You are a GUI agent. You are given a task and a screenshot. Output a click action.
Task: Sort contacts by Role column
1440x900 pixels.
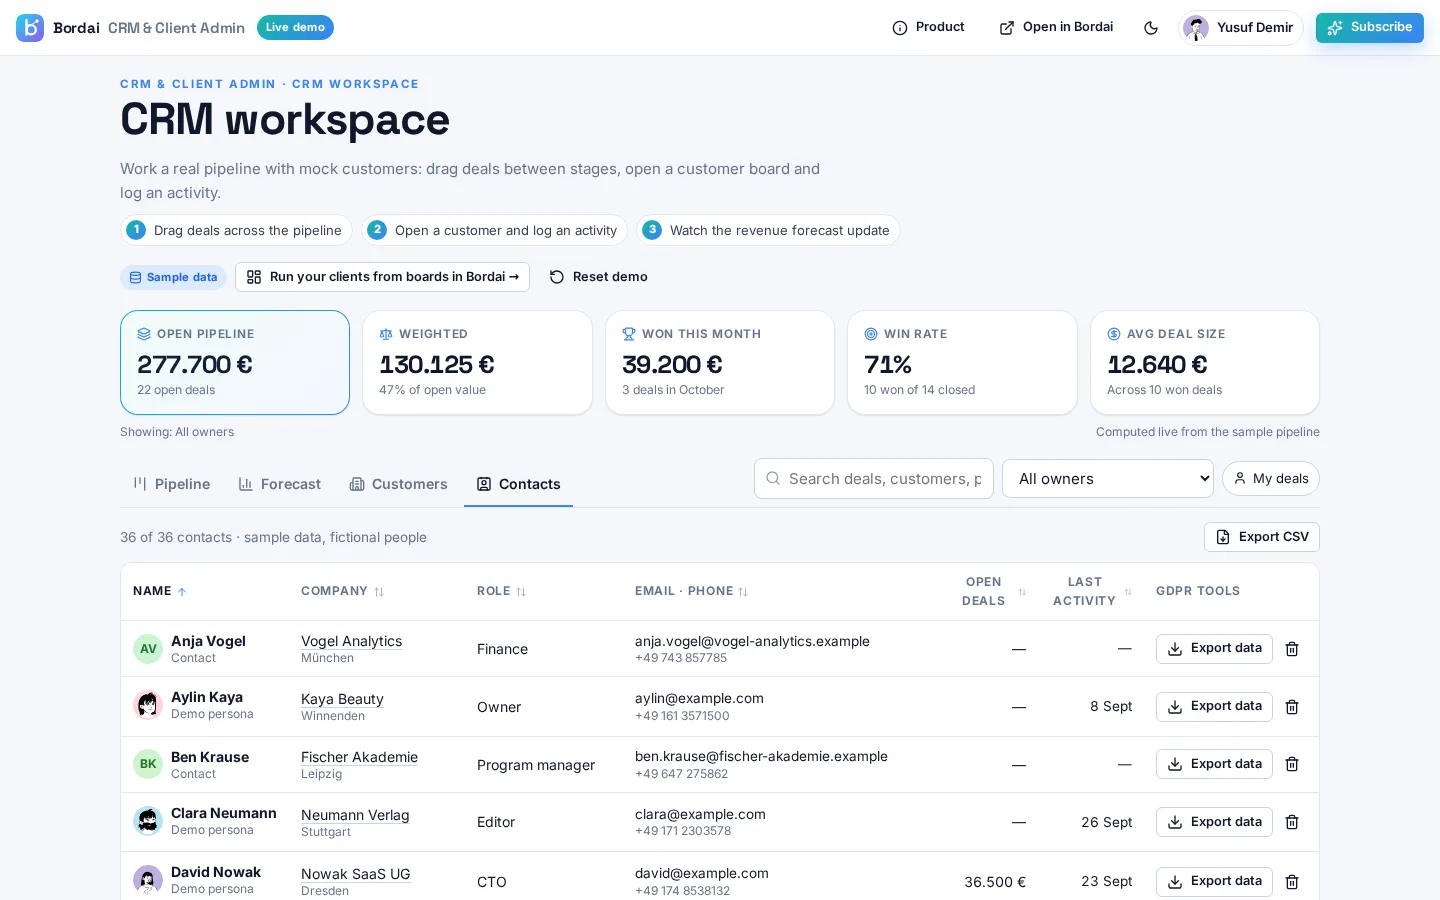point(502,591)
